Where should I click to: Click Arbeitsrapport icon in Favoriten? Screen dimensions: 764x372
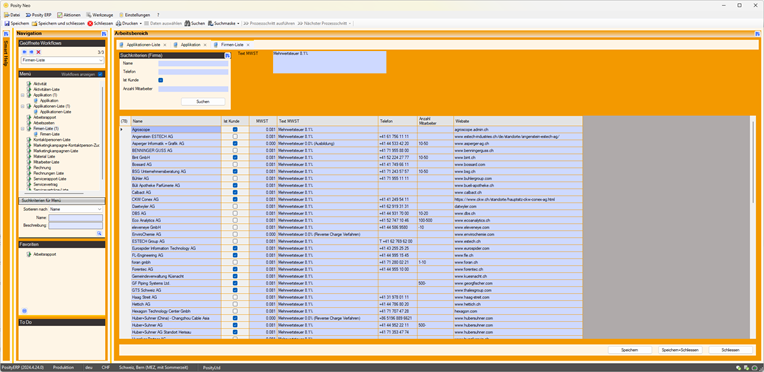(x=29, y=255)
